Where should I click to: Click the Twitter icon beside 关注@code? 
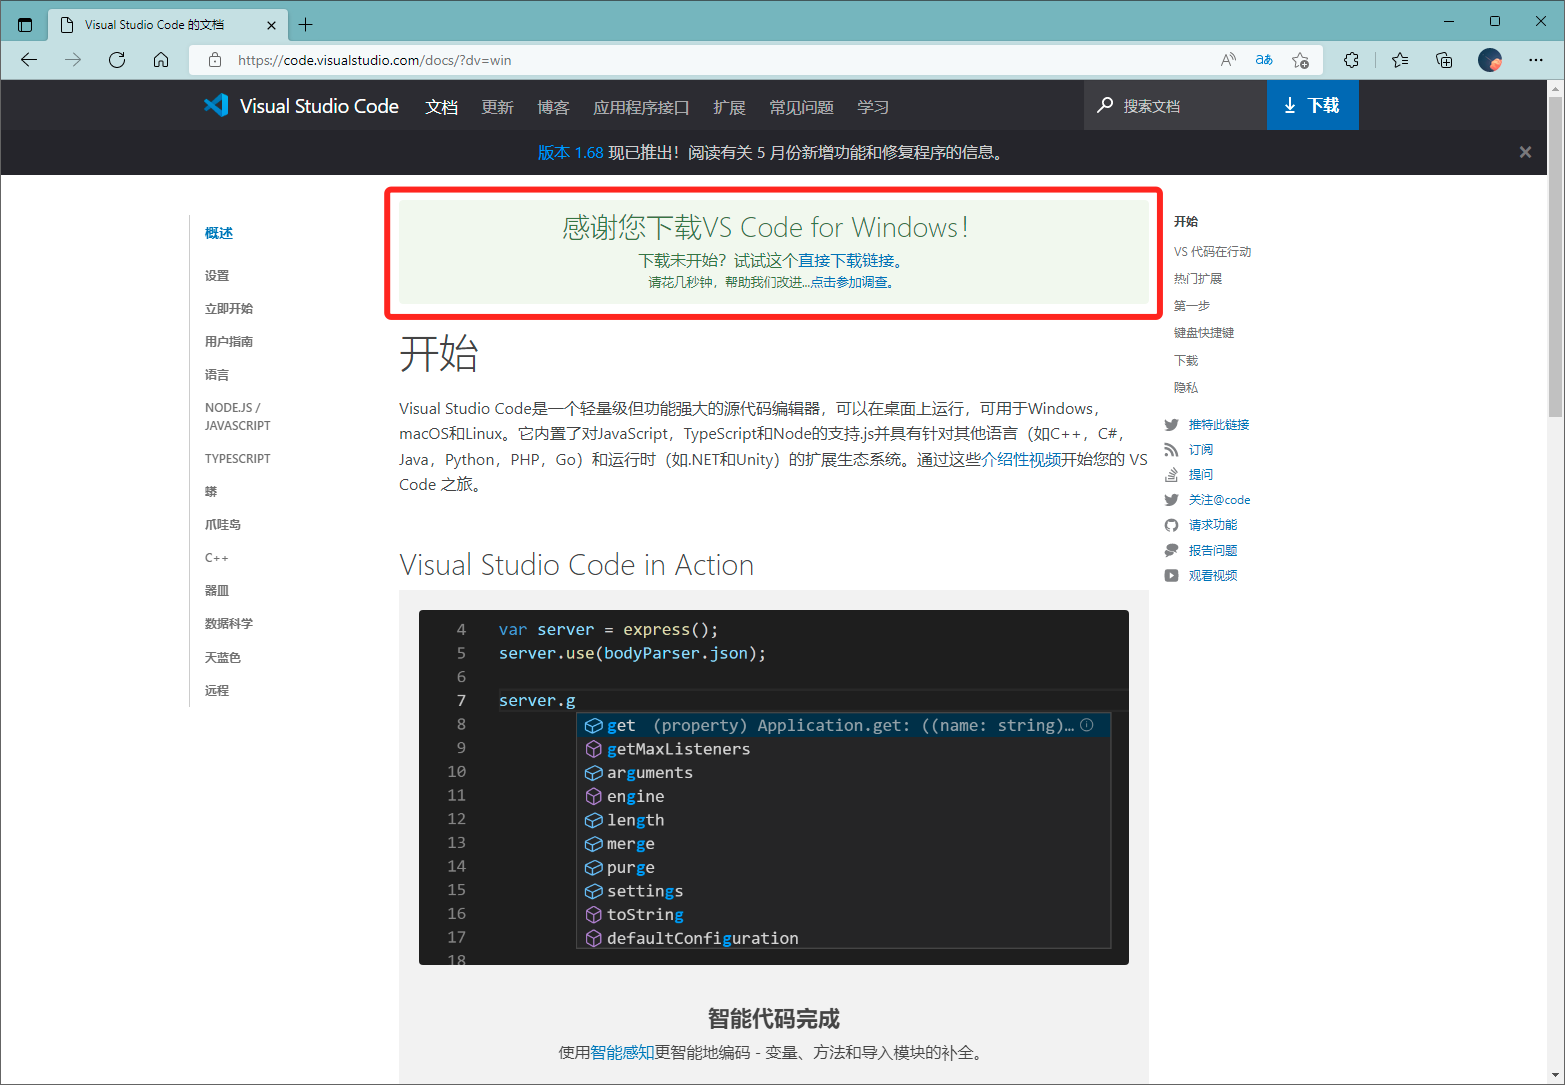(1171, 500)
